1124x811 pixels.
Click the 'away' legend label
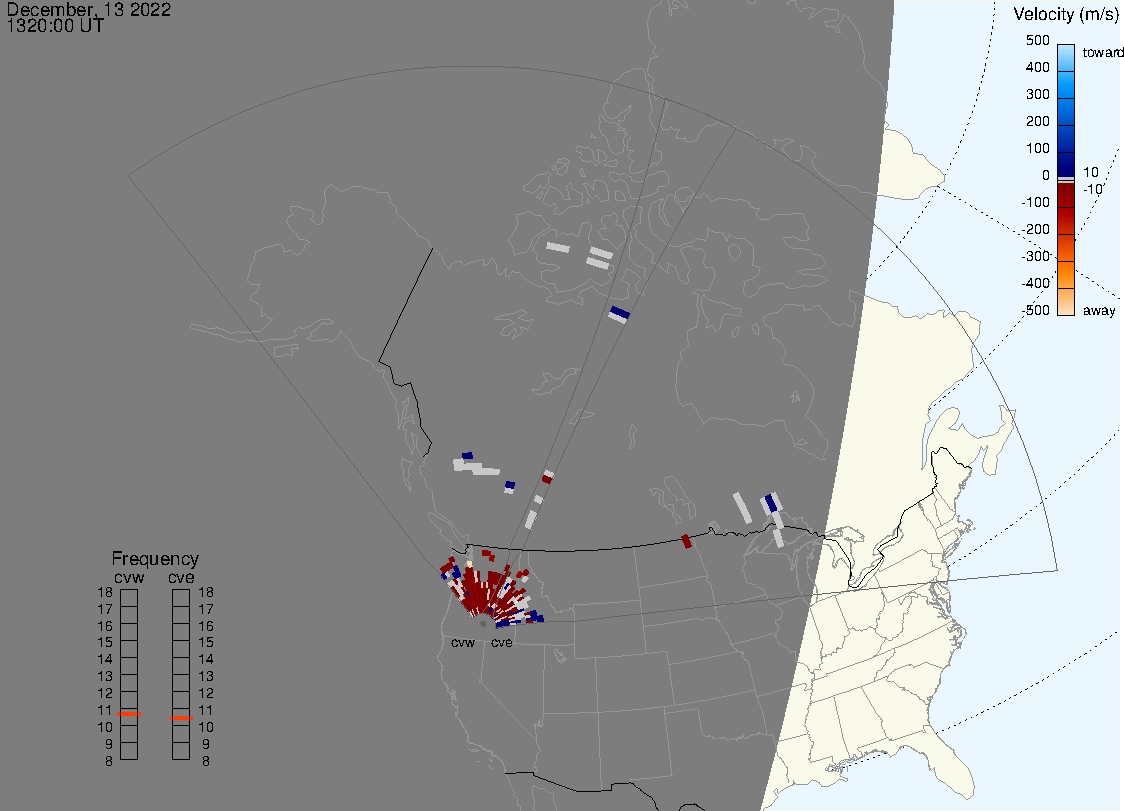[1099, 310]
